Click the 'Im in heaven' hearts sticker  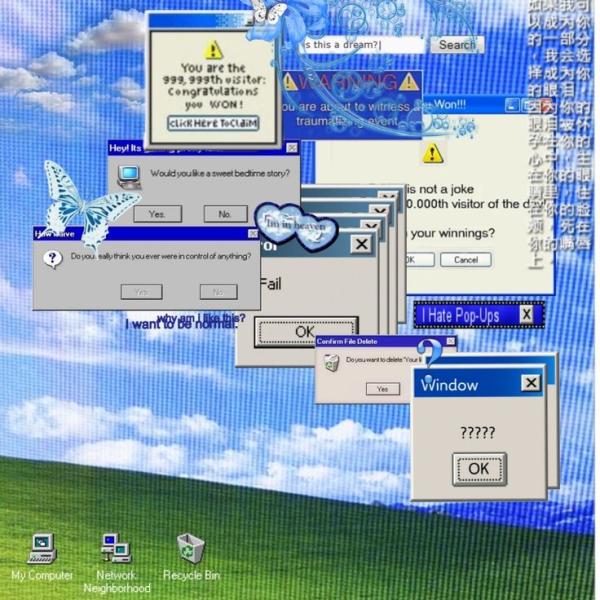click(296, 227)
